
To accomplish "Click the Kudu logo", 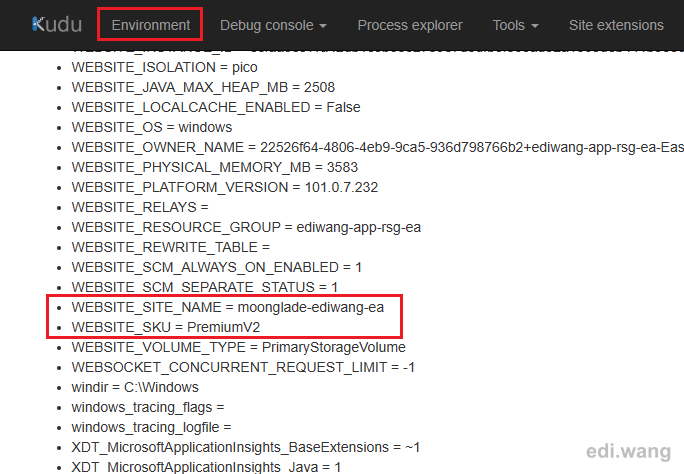I will pyautogui.click(x=57, y=25).
